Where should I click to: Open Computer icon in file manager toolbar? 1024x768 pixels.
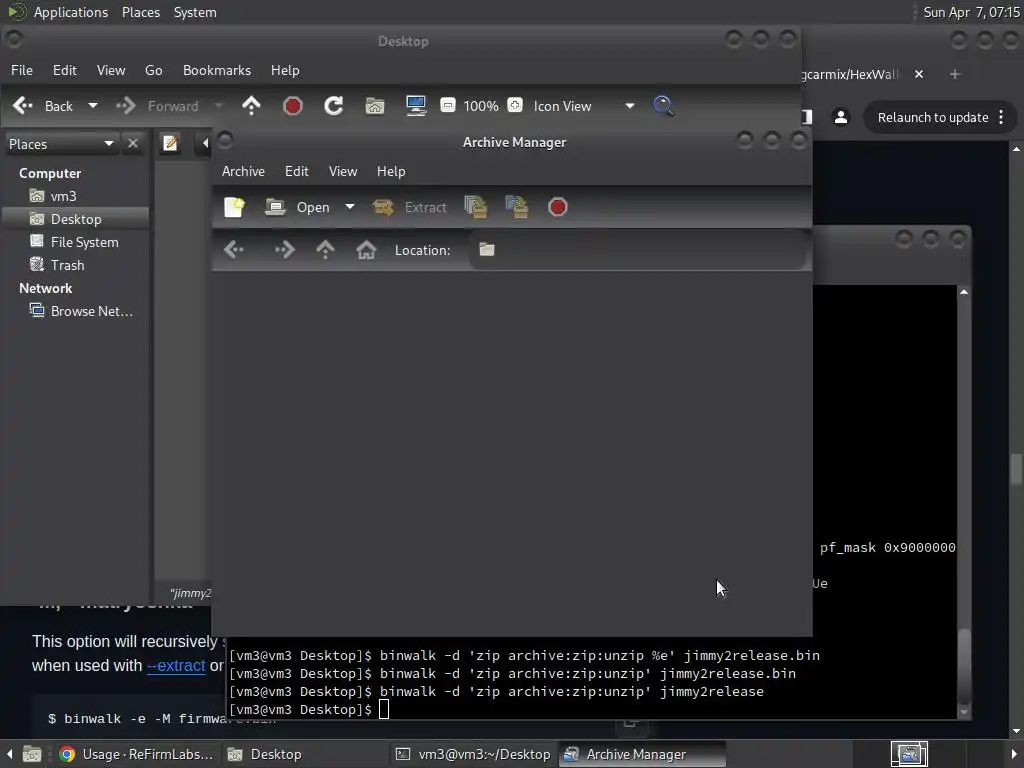(416, 106)
